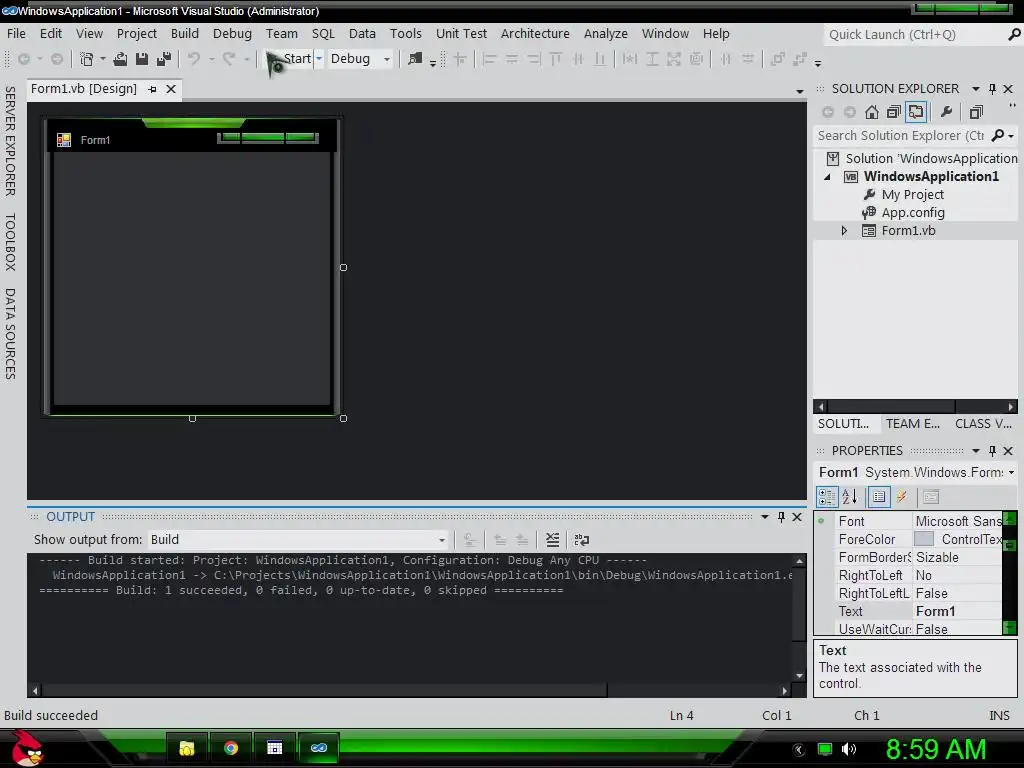1024x768 pixels.
Task: Click the Save All toolbar icon
Action: click(164, 59)
